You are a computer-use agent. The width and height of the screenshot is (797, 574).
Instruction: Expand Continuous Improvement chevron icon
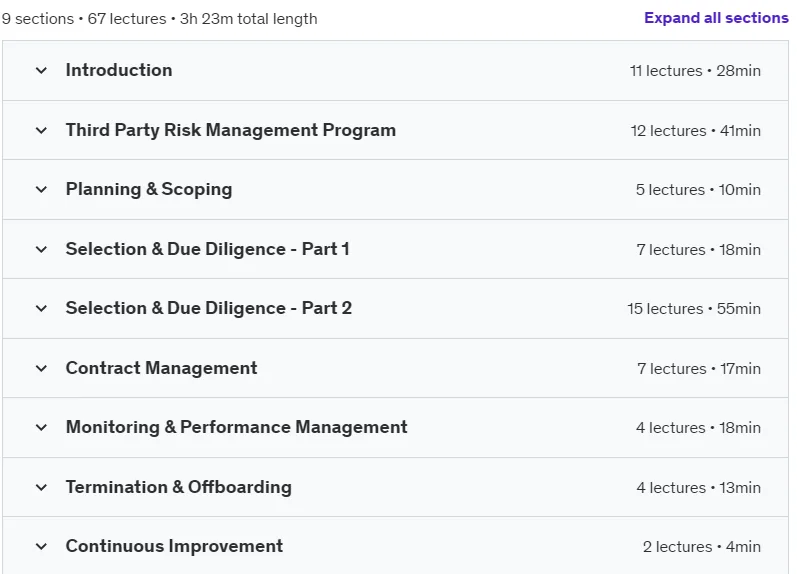[41, 547]
